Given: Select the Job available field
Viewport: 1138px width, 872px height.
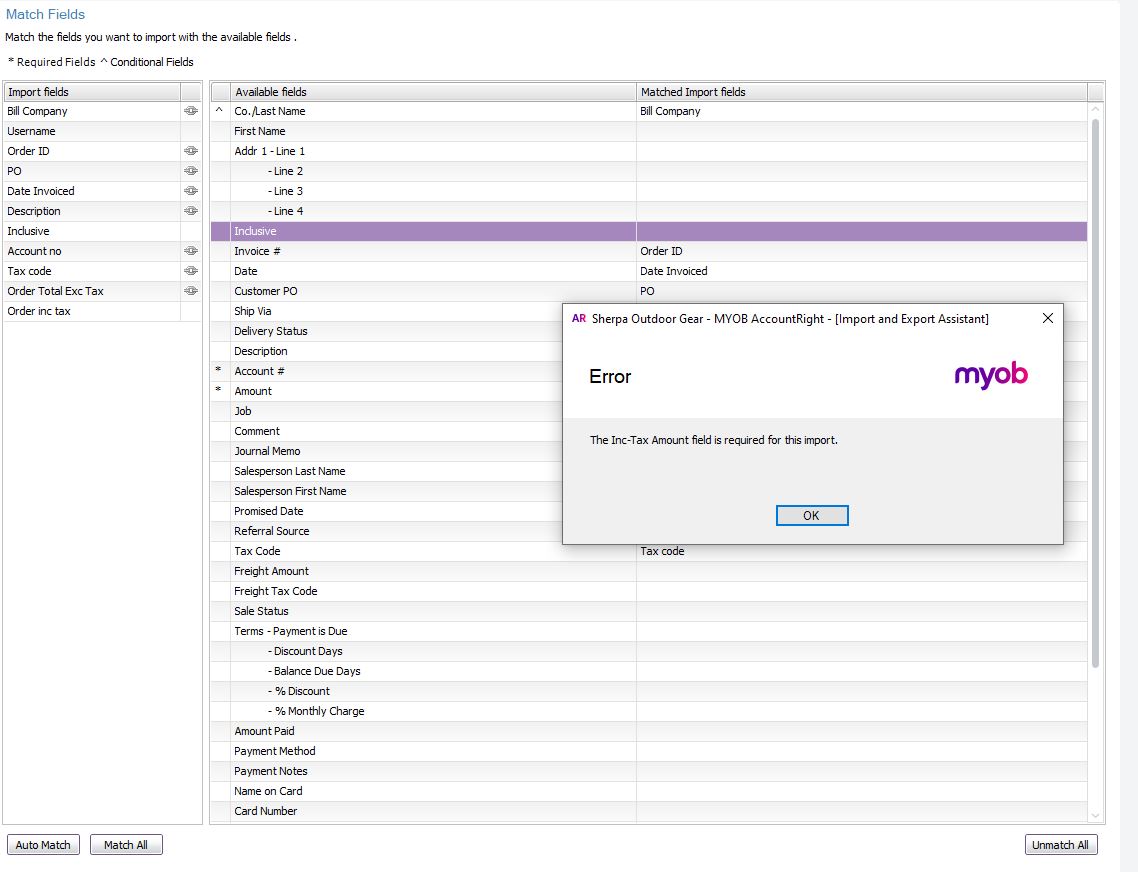Looking at the screenshot, I should click(396, 411).
